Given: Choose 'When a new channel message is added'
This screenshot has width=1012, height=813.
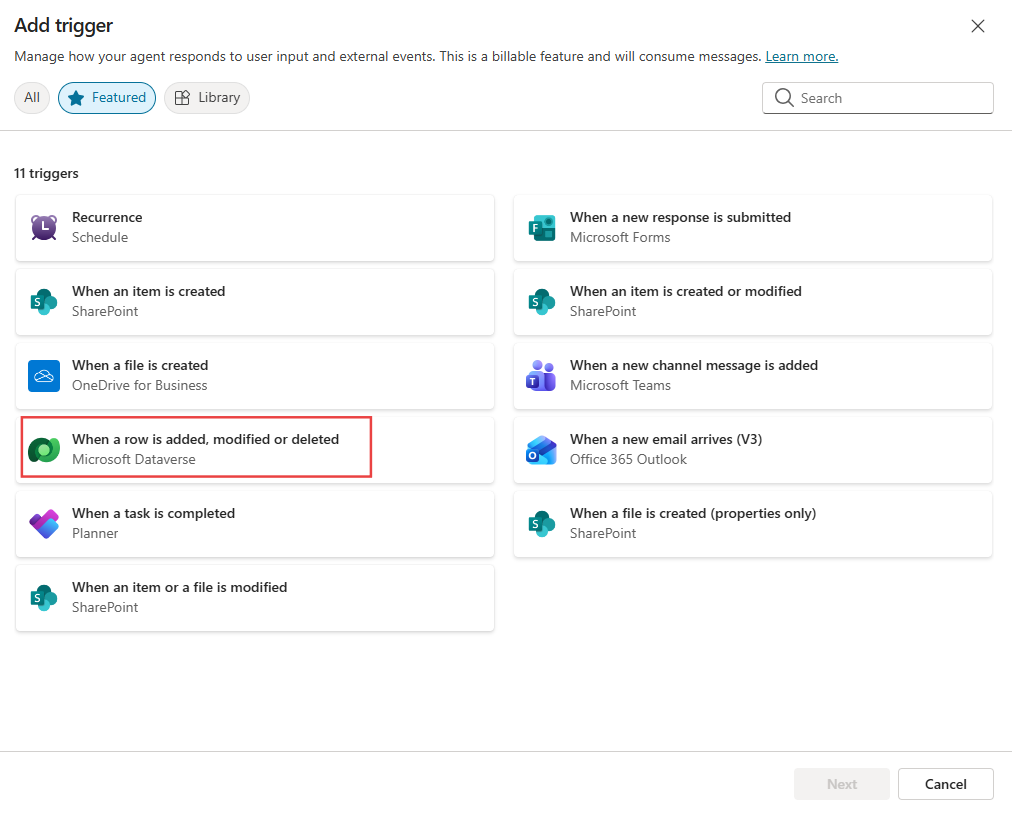Looking at the screenshot, I should (753, 376).
